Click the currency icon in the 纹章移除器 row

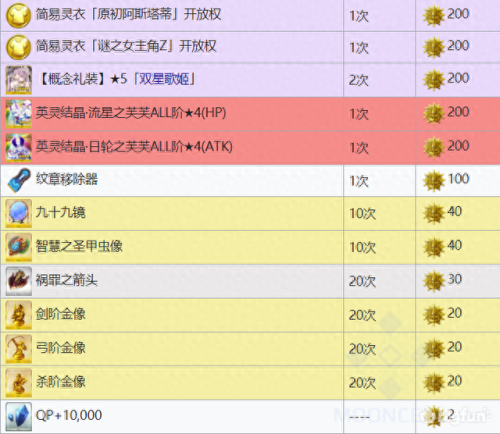click(x=434, y=181)
